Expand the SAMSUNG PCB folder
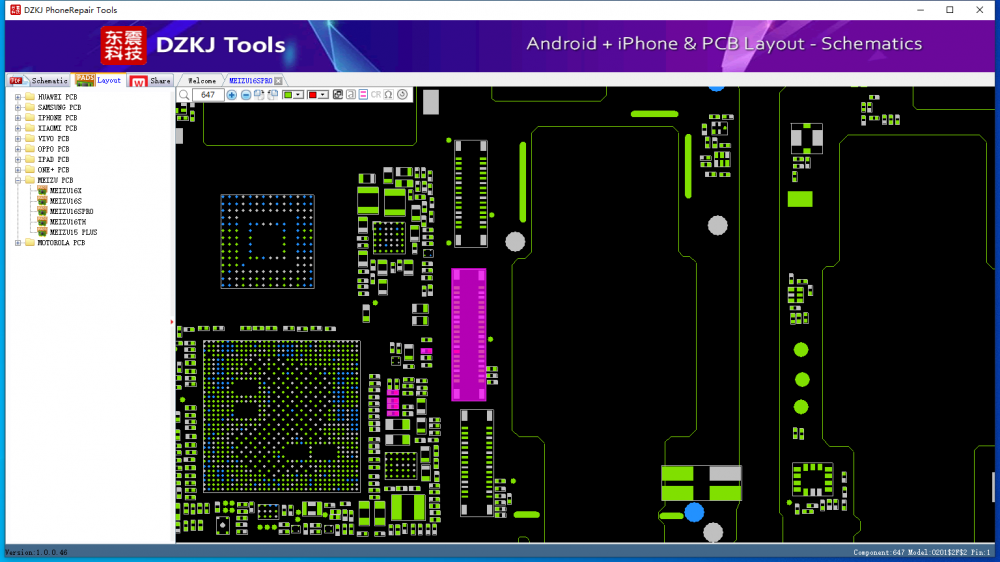 coord(18,107)
